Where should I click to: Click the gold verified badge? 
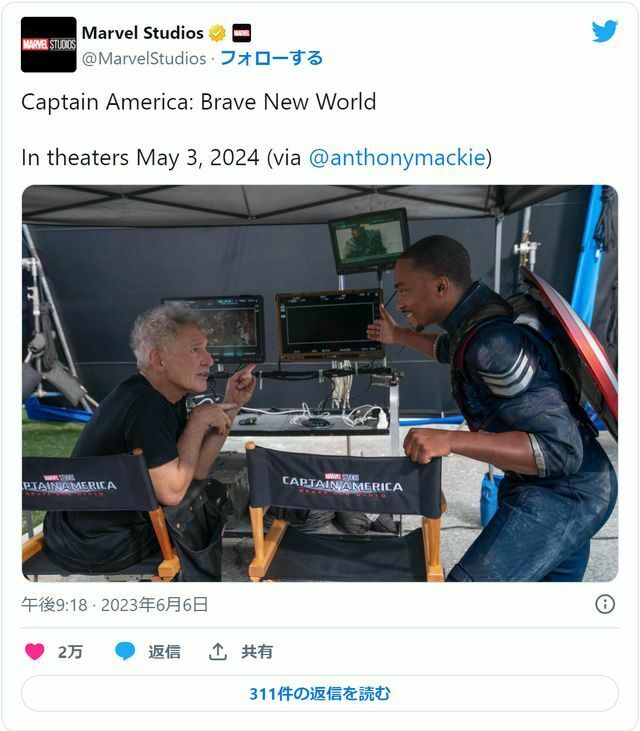[217, 33]
